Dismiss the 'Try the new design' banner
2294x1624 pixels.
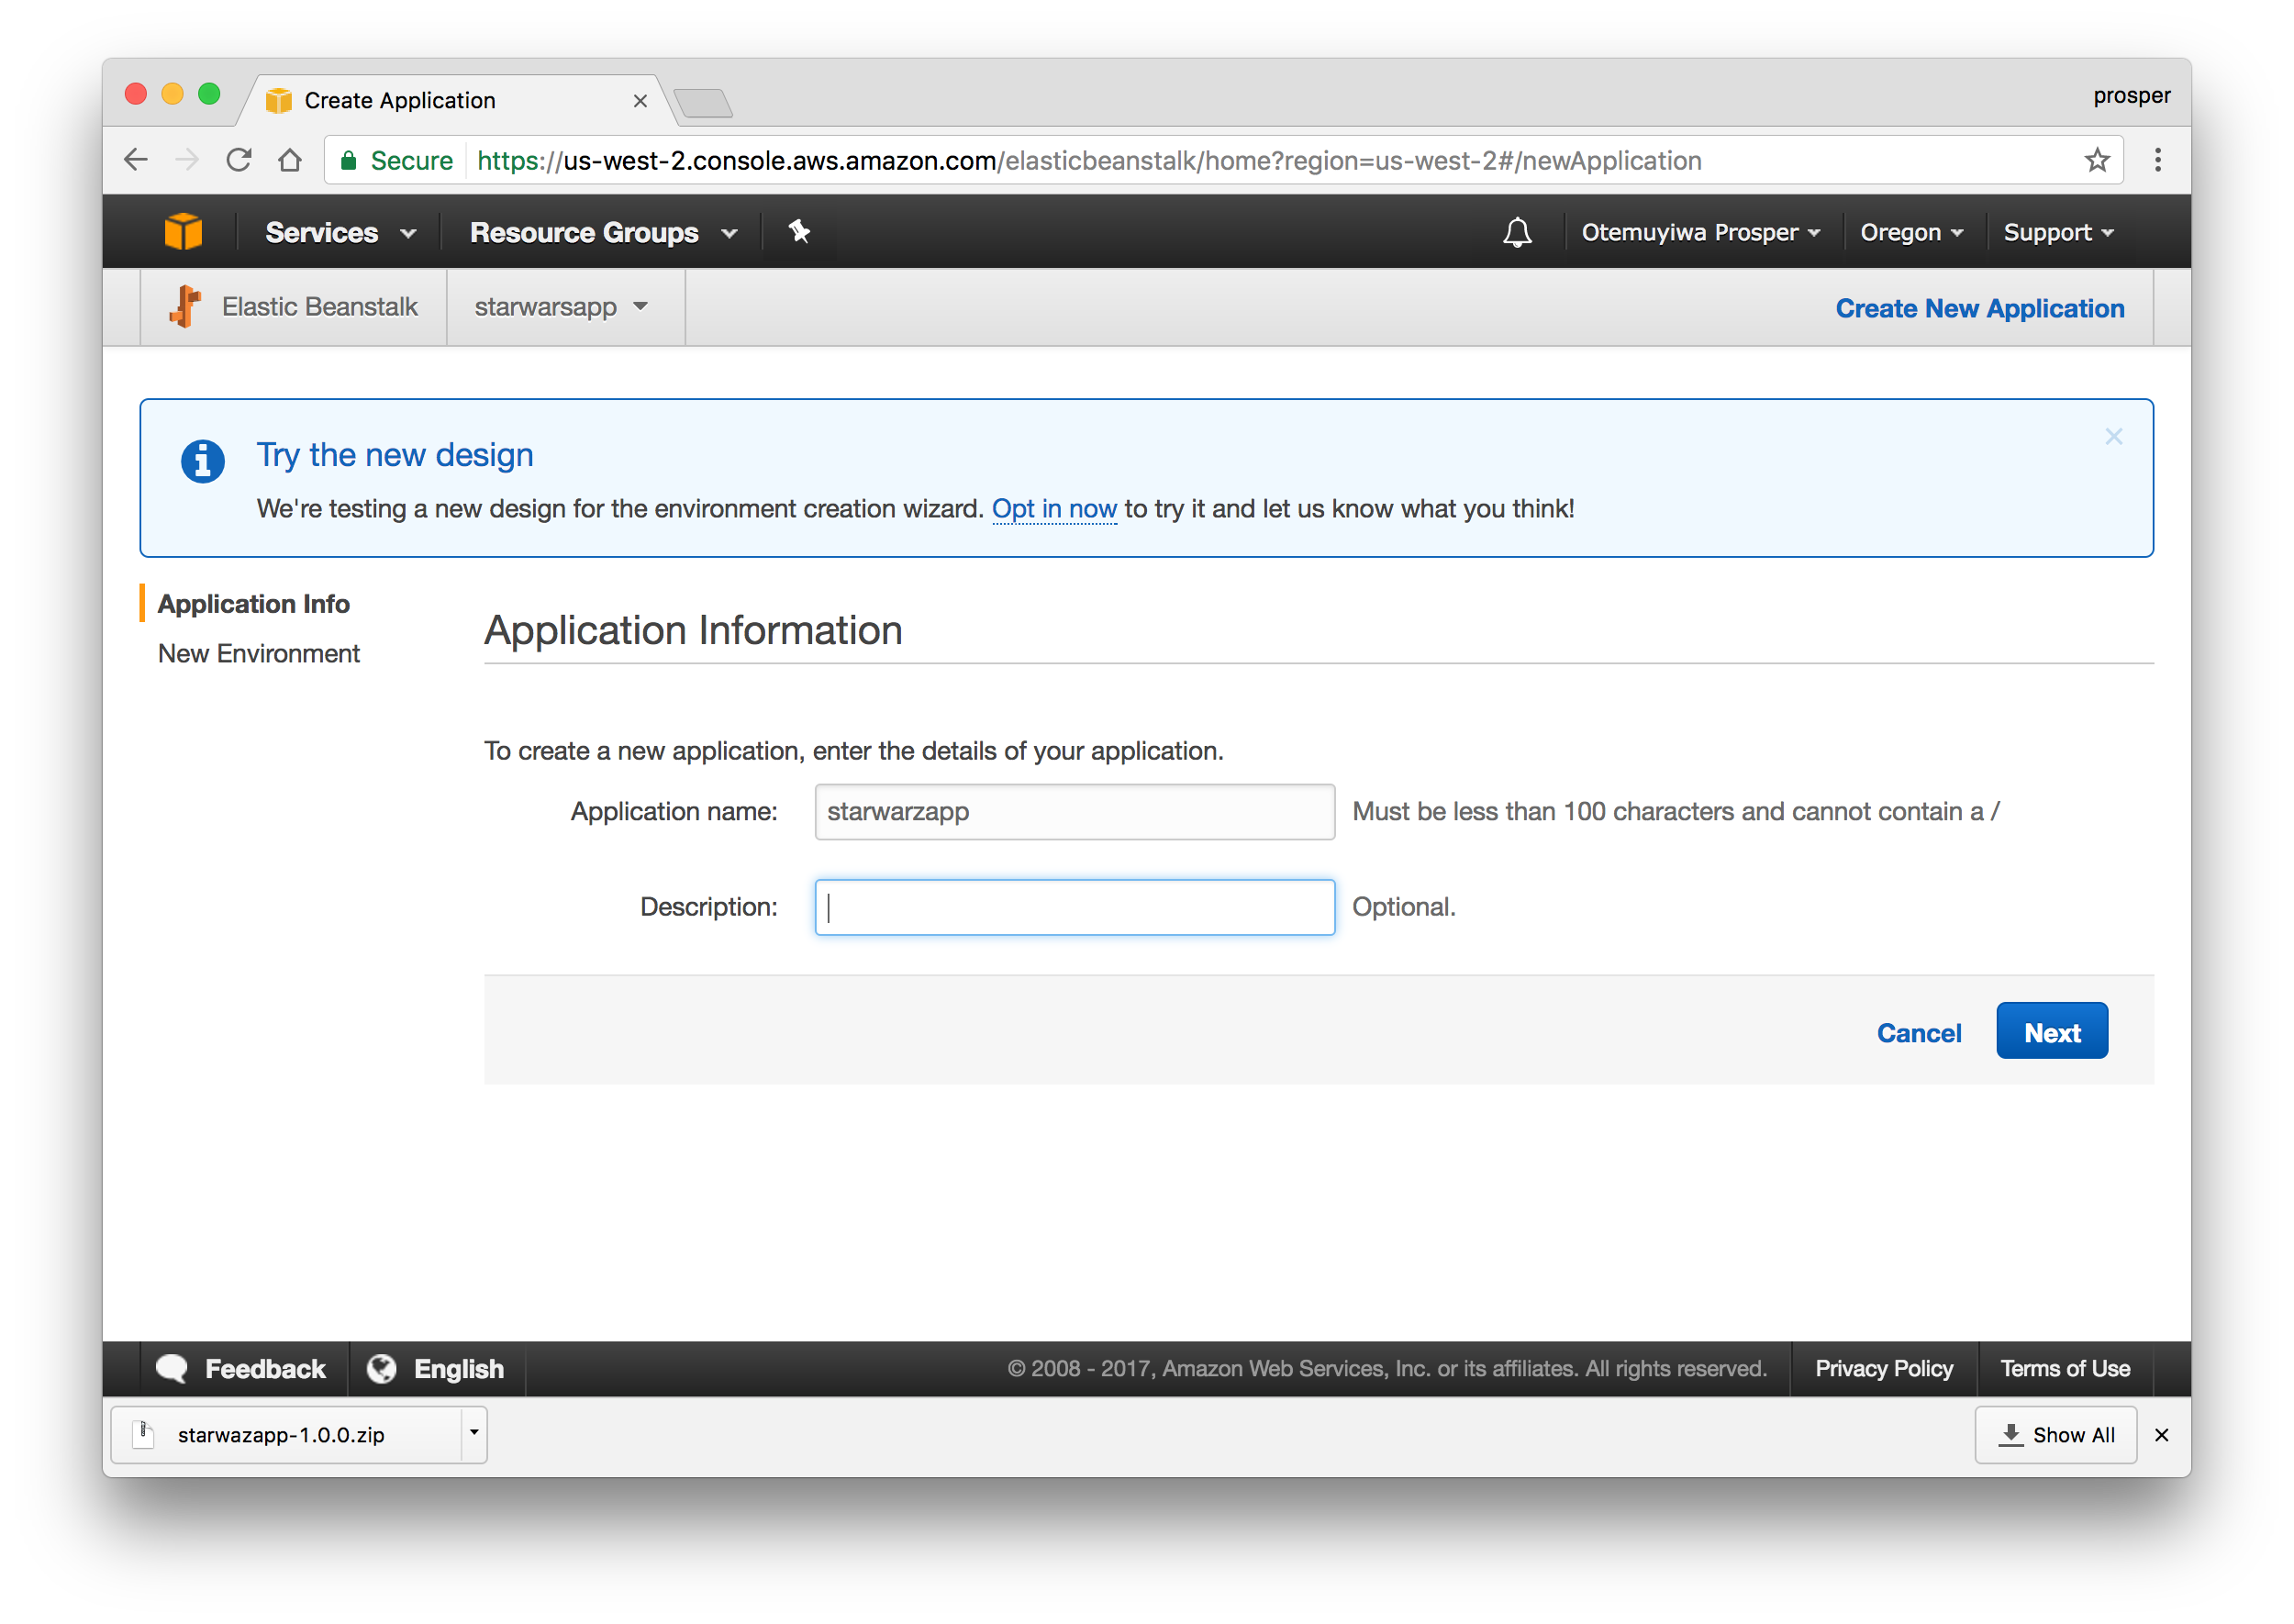2113,437
